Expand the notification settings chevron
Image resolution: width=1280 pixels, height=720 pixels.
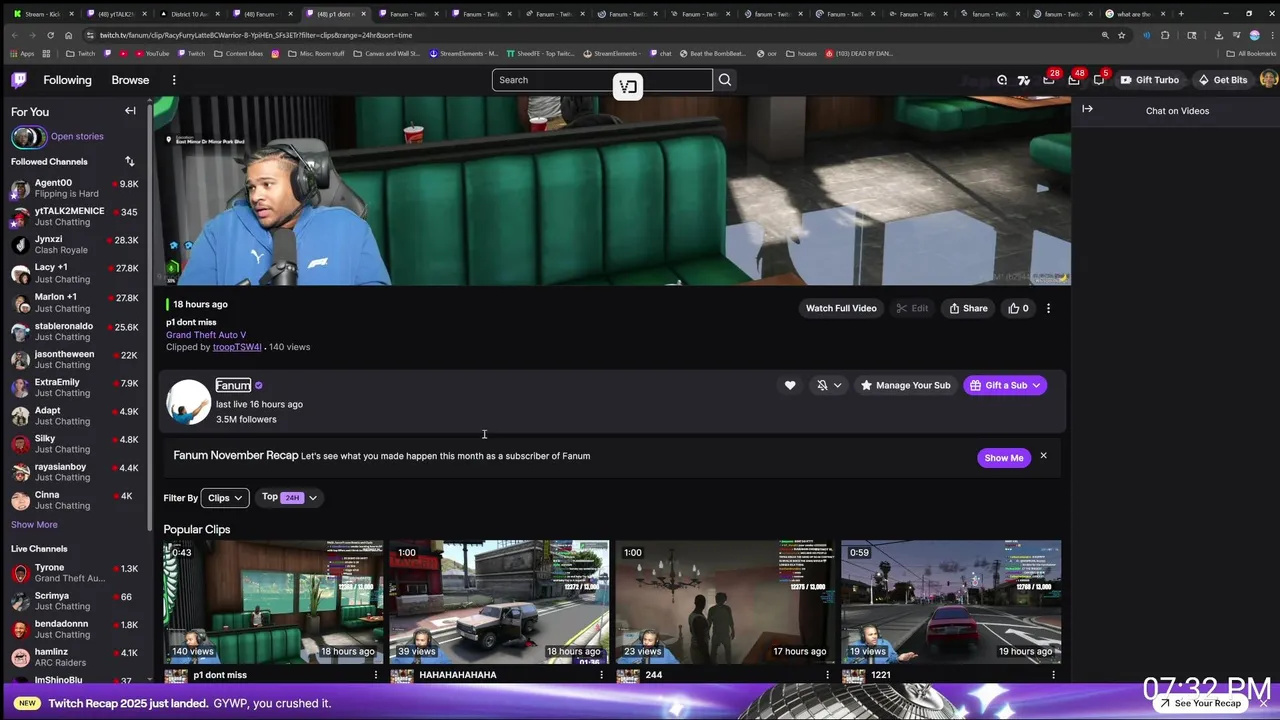837,385
